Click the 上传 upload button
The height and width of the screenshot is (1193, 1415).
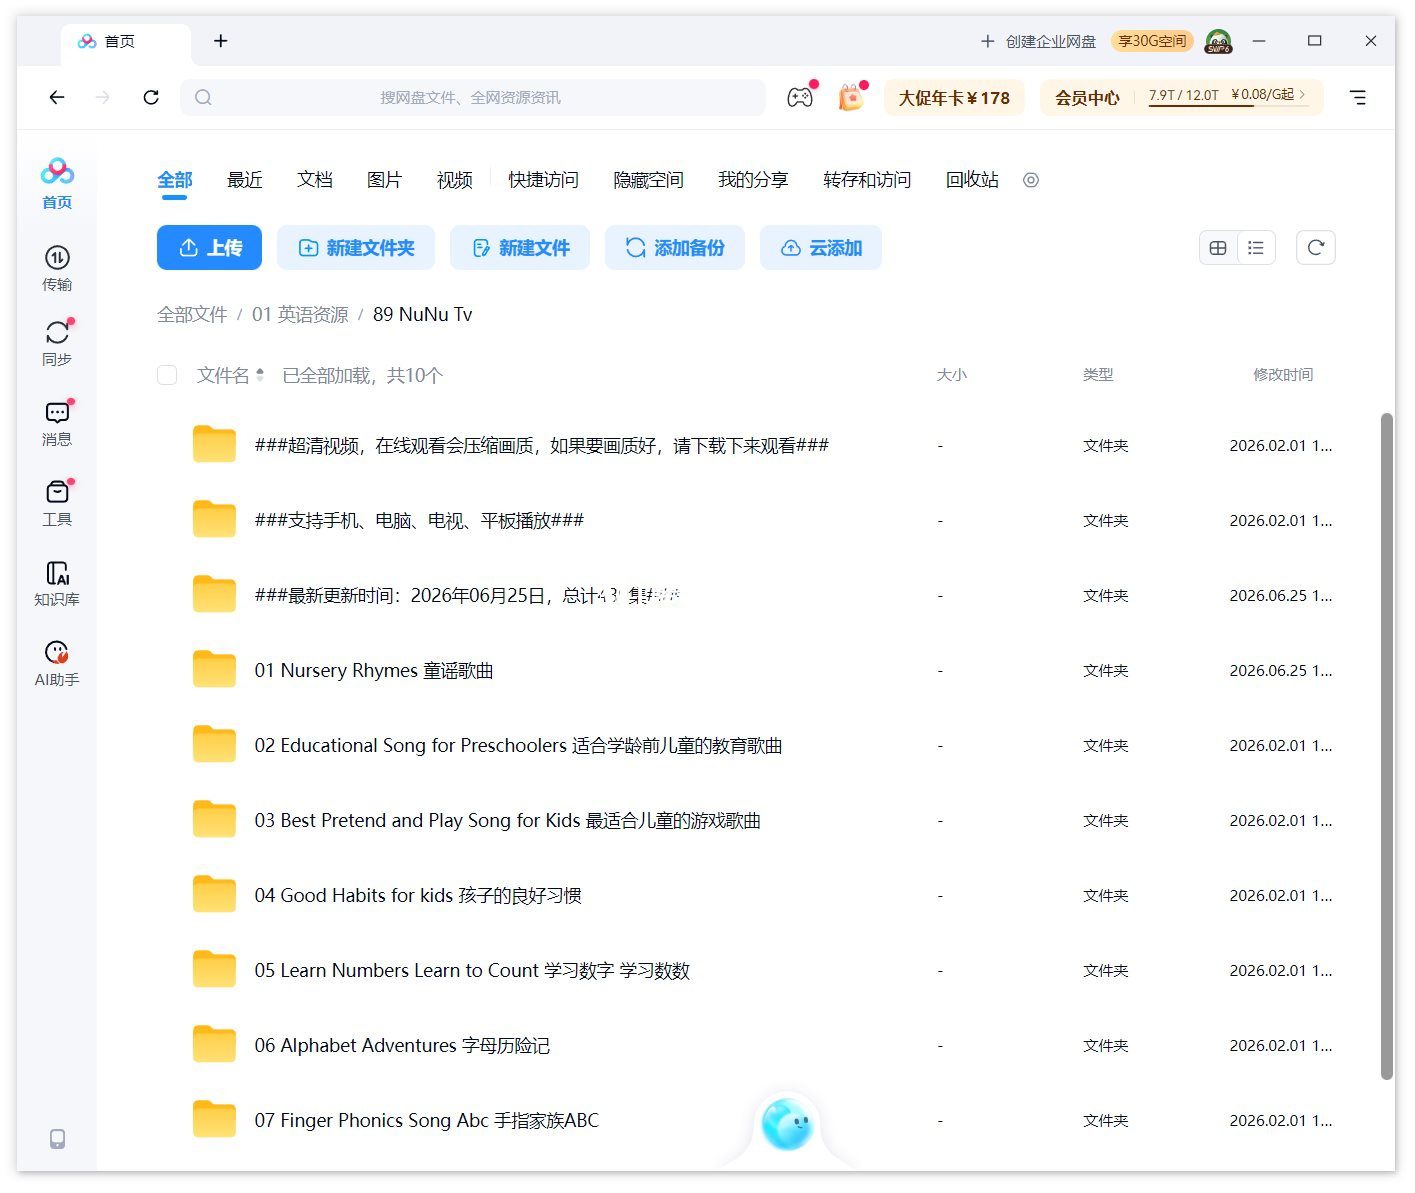209,248
